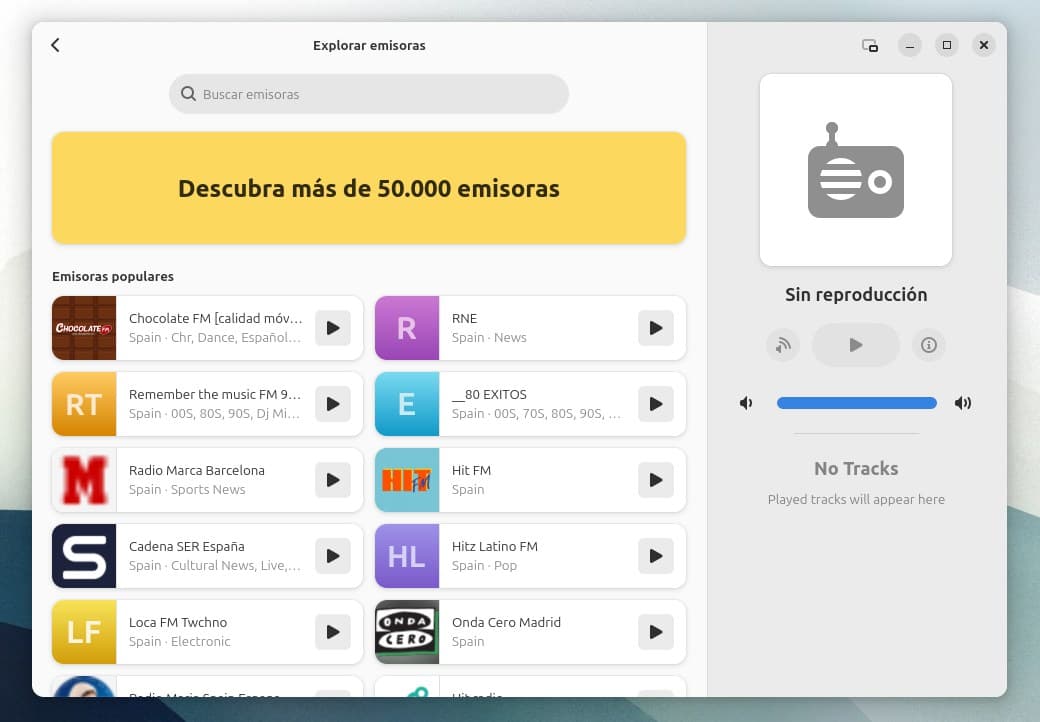This screenshot has width=1040, height=722.
Task: Select the Chocolate FM station title
Action: pyautogui.click(x=216, y=318)
